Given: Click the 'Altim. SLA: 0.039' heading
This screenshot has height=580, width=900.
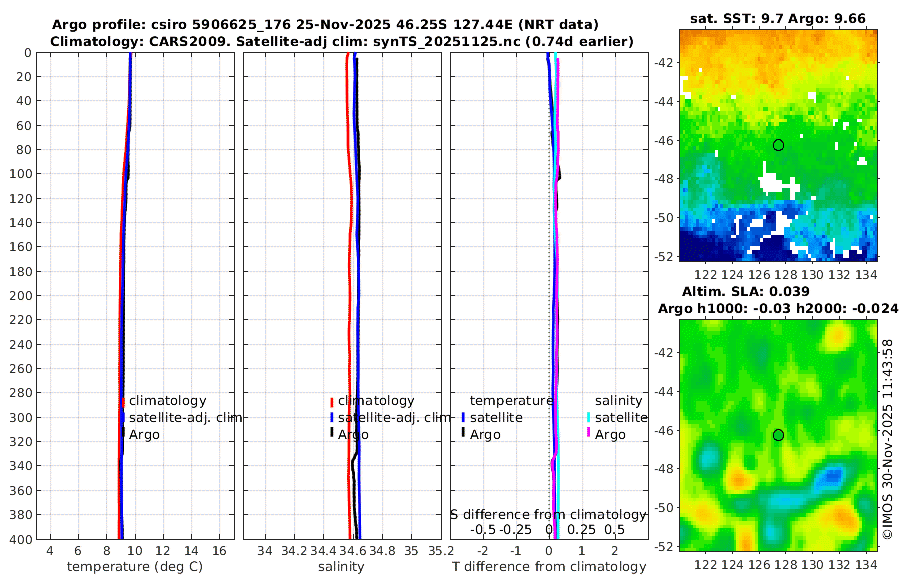Looking at the screenshot, I should 746,291.
